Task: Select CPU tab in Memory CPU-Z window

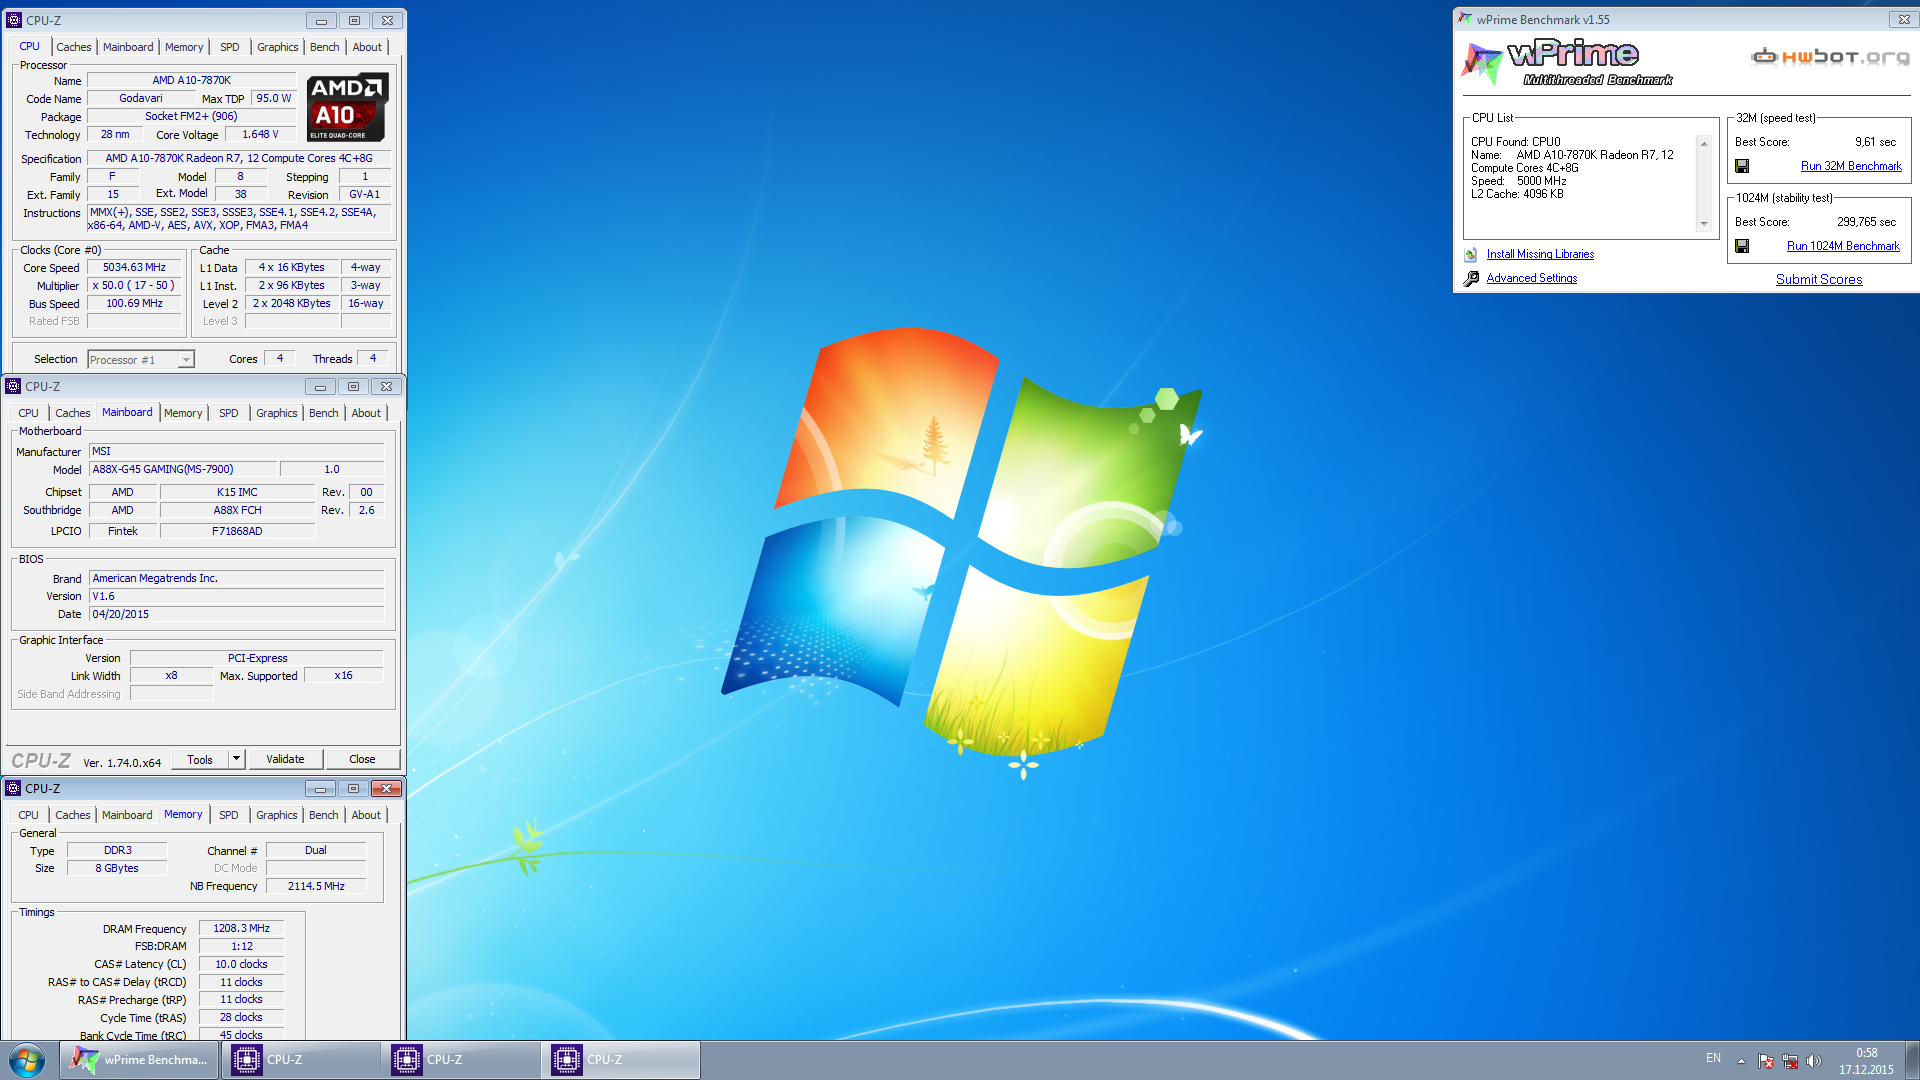Action: pyautogui.click(x=28, y=815)
